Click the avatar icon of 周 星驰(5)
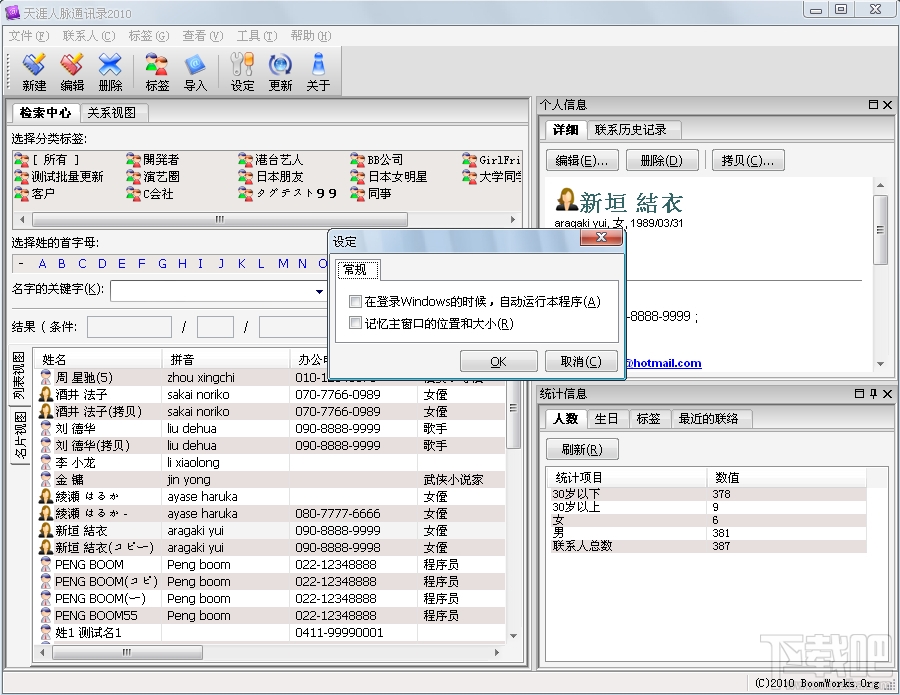 [46, 377]
